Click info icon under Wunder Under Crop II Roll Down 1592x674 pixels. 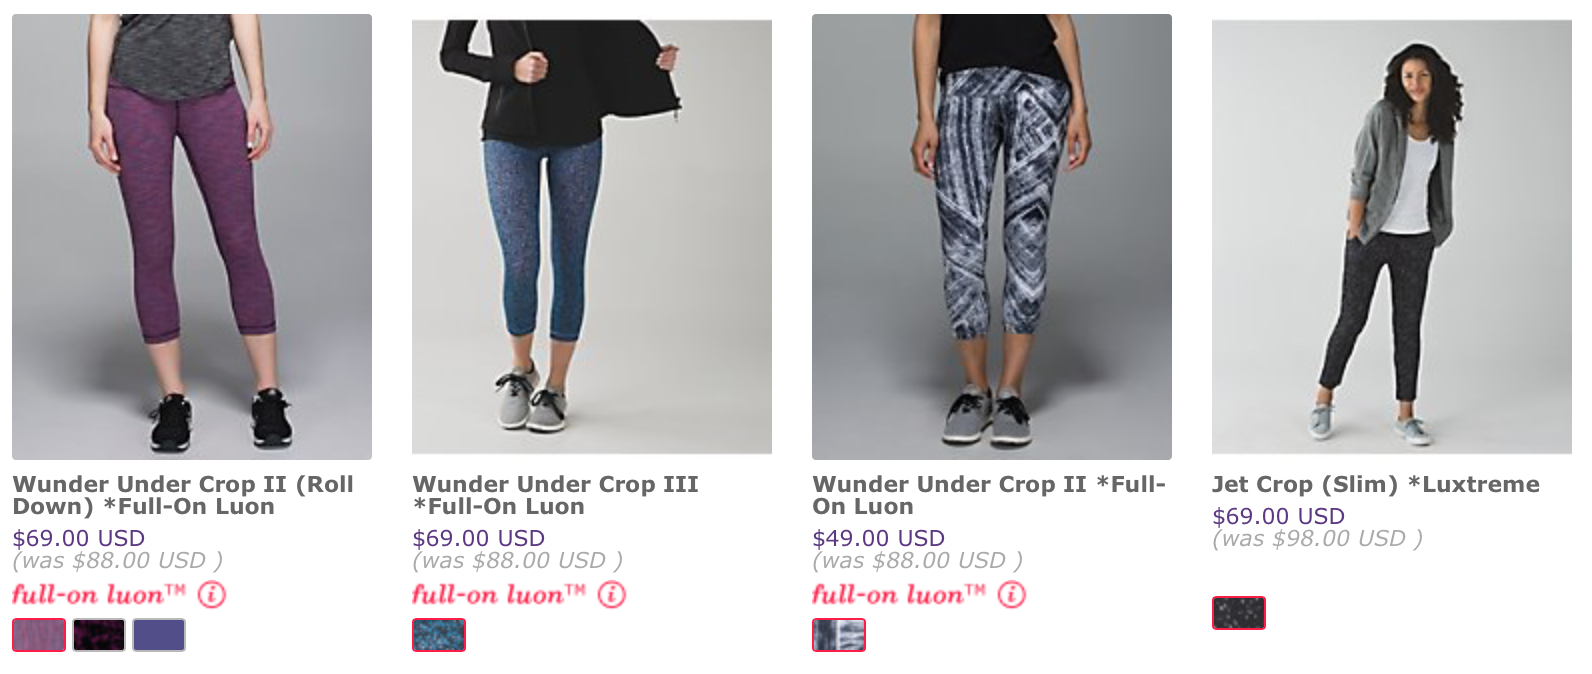(211, 595)
